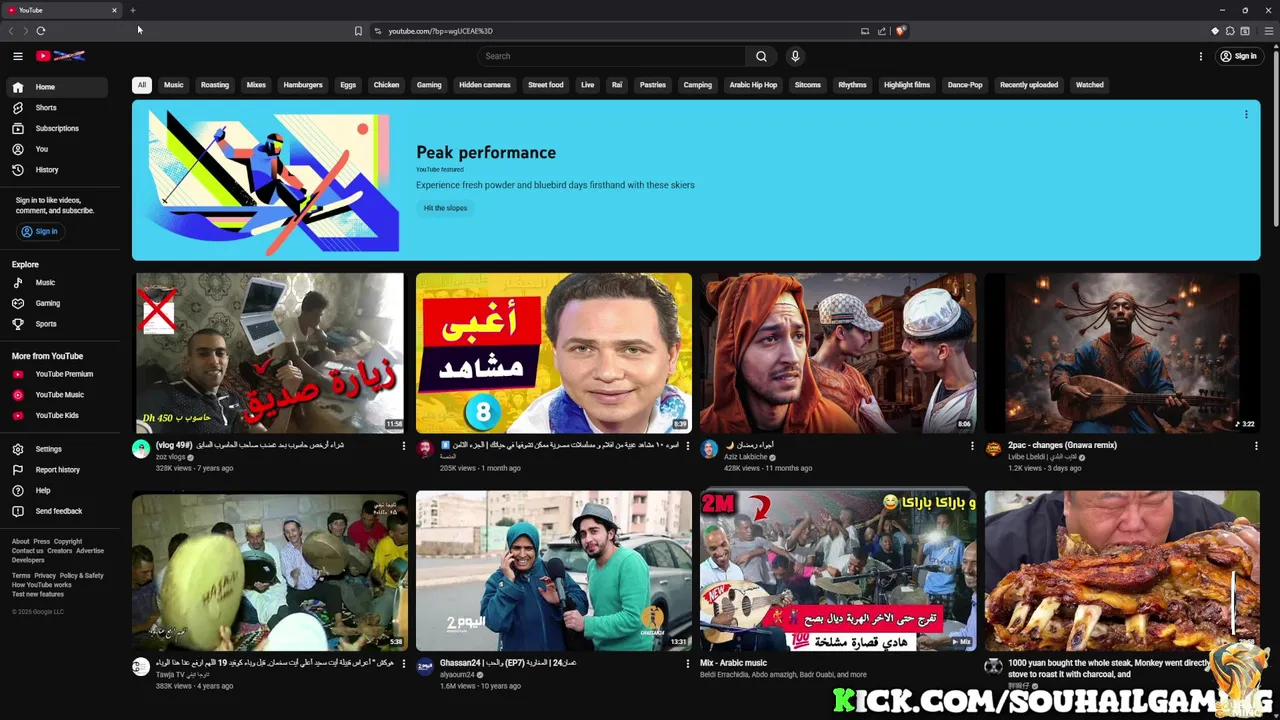Open zoz vlogs channel name

point(170,457)
